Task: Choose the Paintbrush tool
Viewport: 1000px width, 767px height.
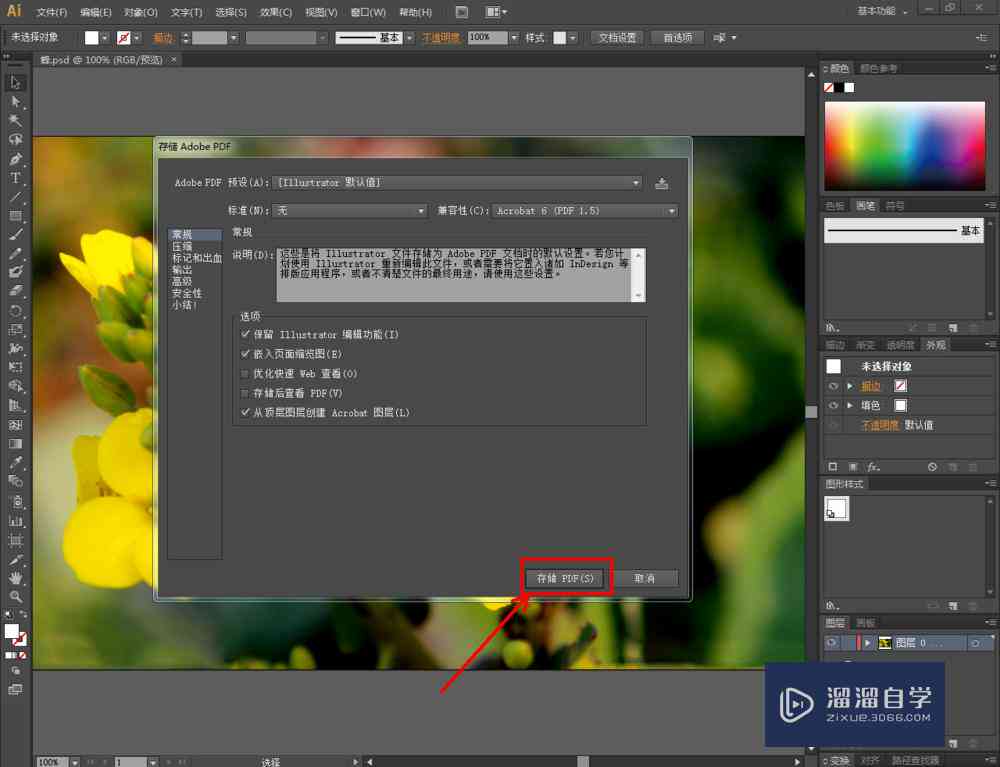Action: pos(15,235)
